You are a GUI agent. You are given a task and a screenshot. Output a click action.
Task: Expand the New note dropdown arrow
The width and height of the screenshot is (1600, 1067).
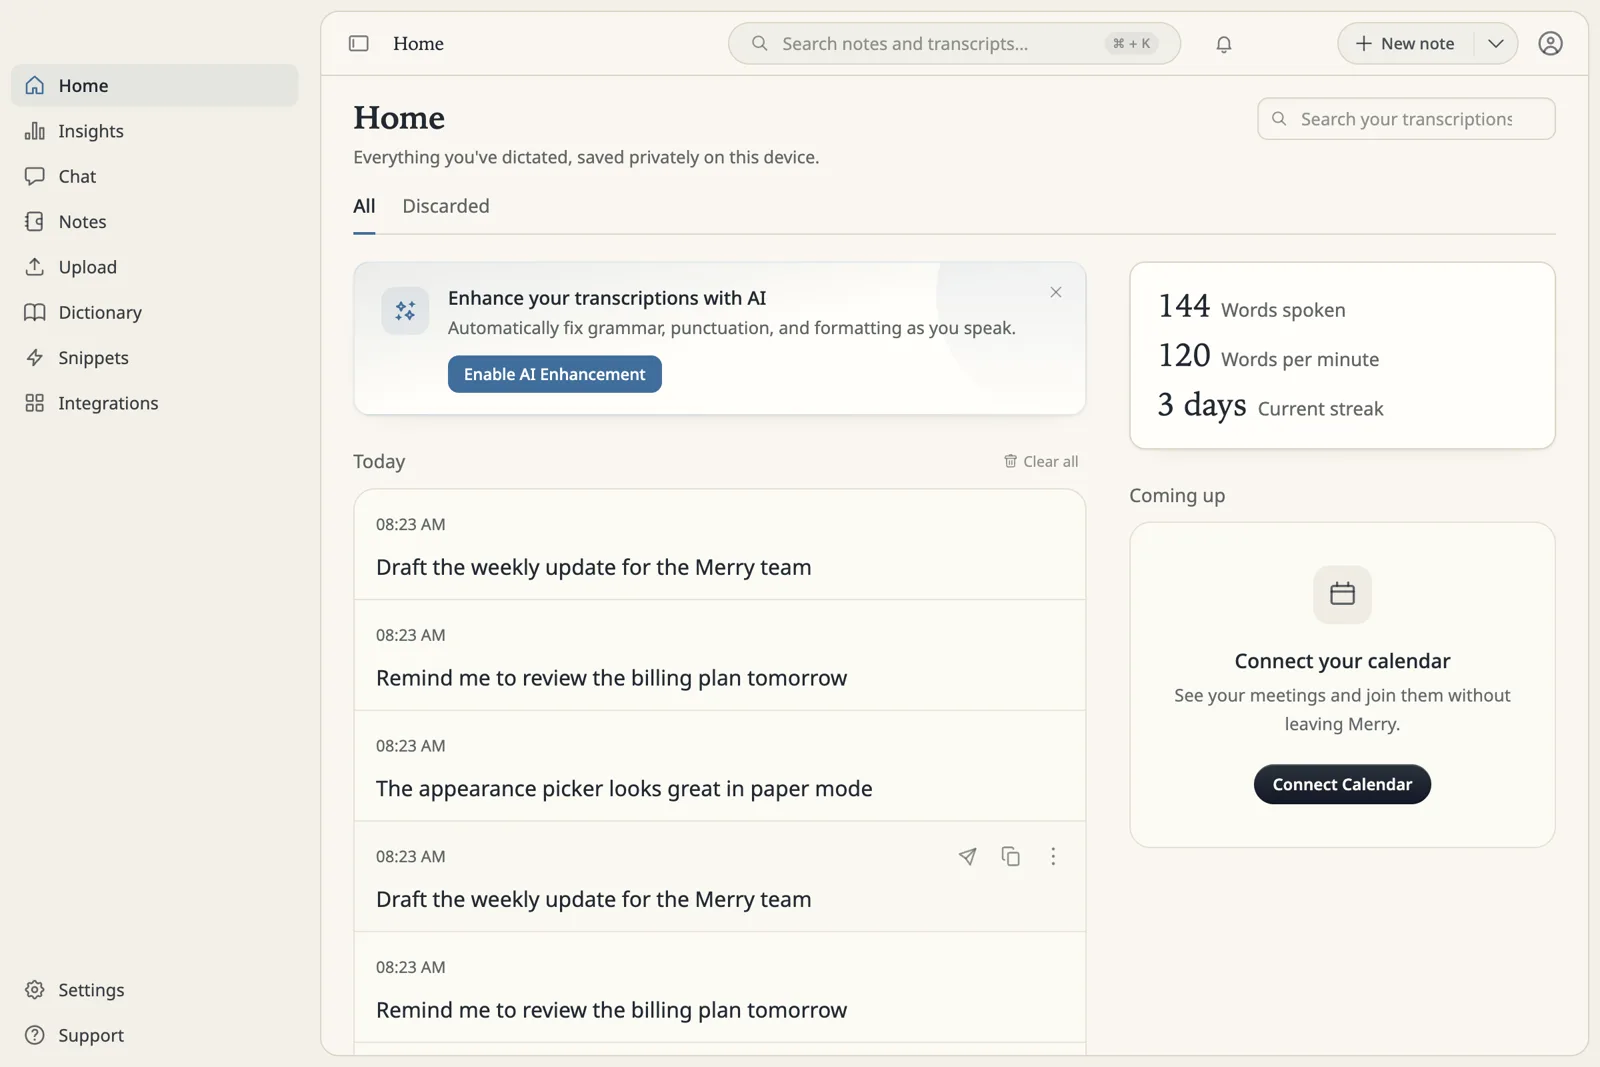[x=1495, y=44]
